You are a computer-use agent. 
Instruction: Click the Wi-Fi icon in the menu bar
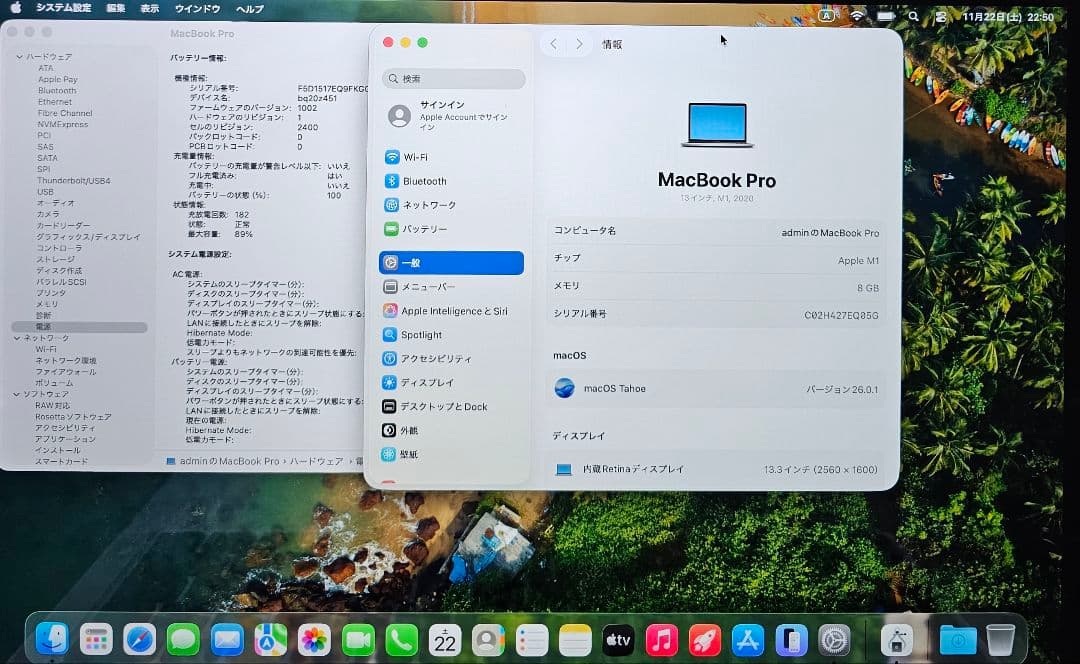click(858, 15)
